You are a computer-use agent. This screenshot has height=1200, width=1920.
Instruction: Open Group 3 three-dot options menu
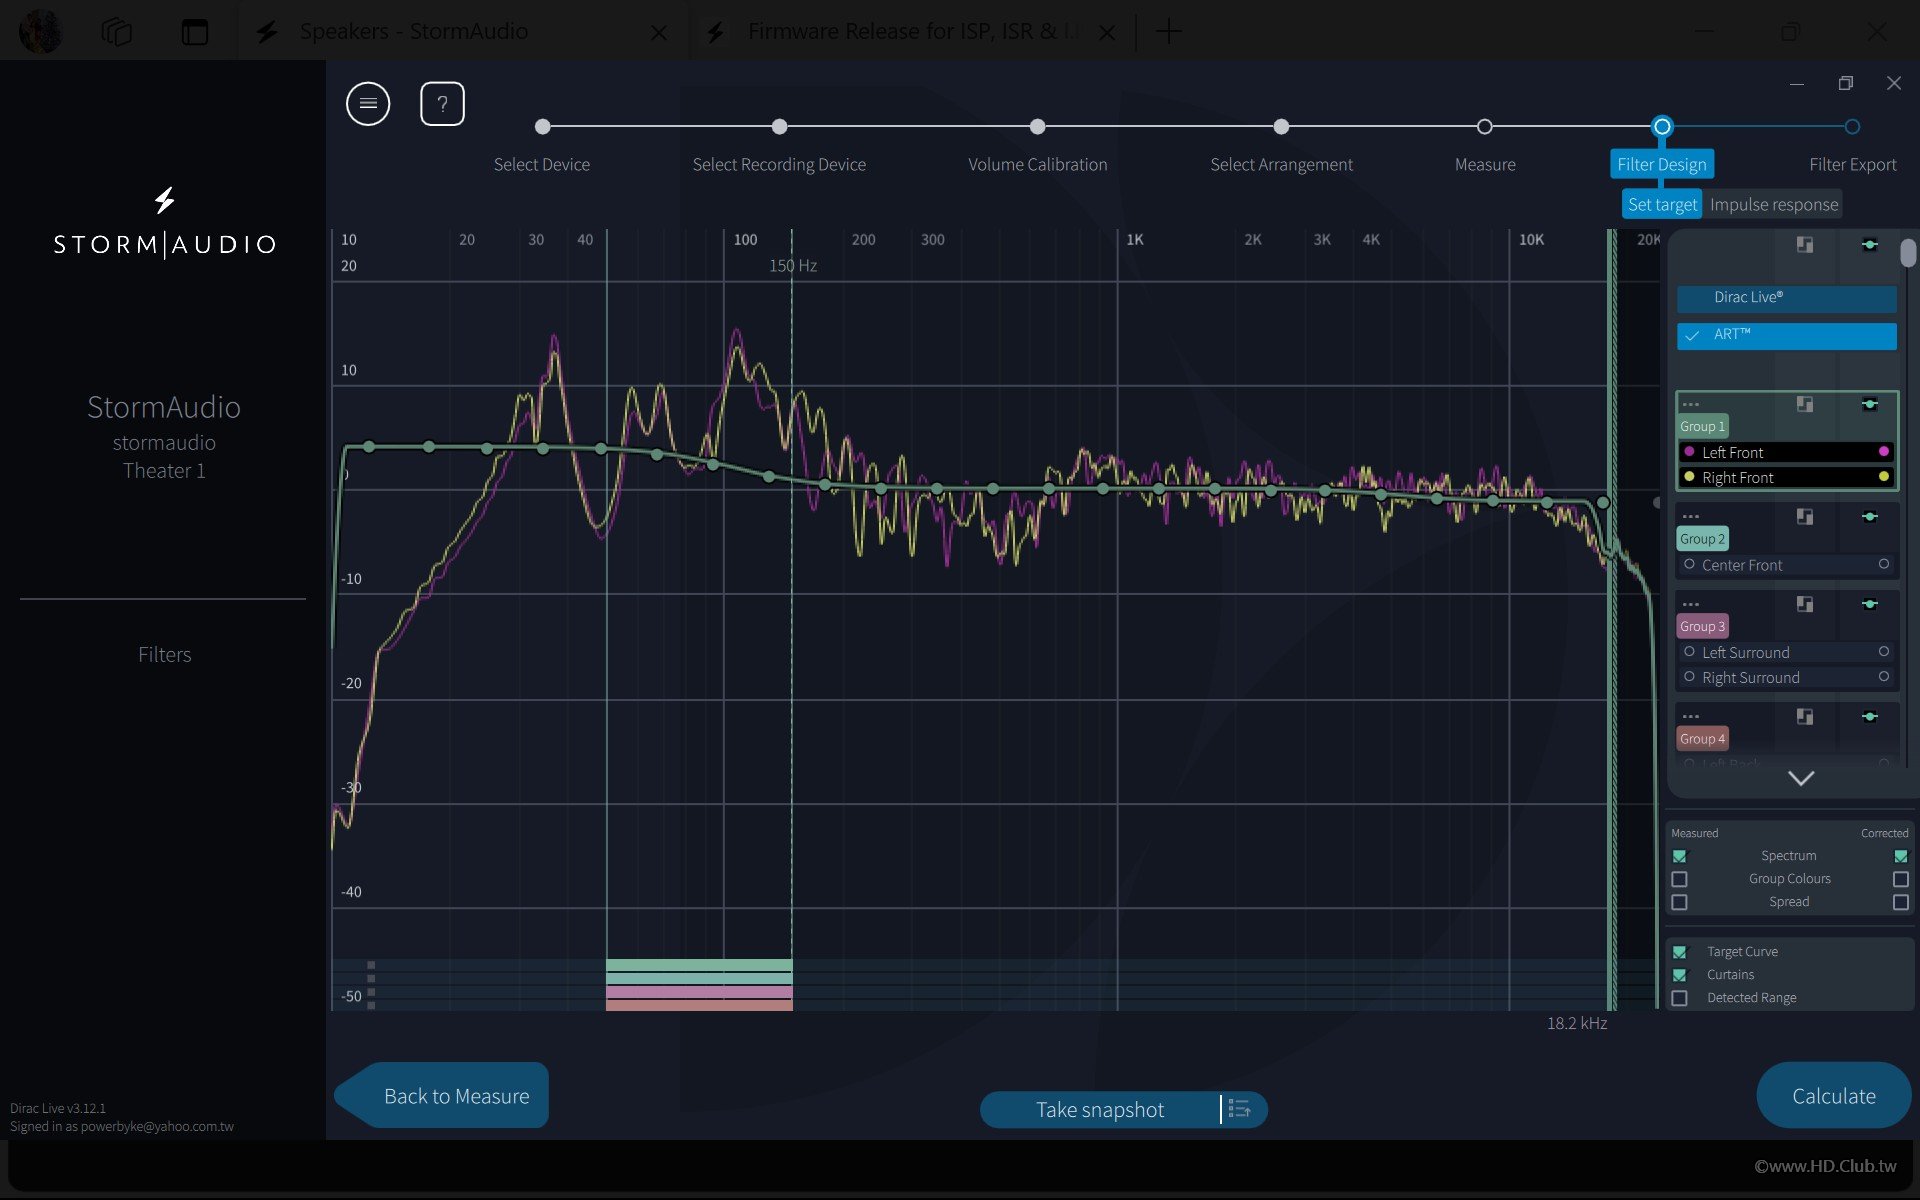tap(1690, 604)
